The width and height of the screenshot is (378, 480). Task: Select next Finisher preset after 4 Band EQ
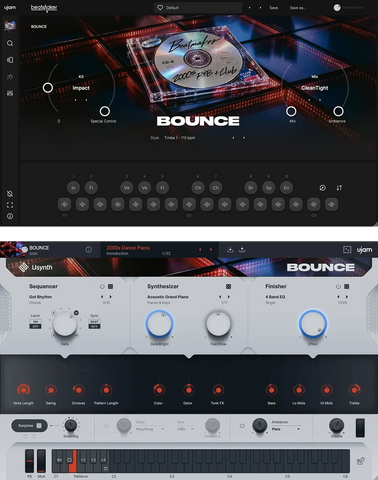347,297
